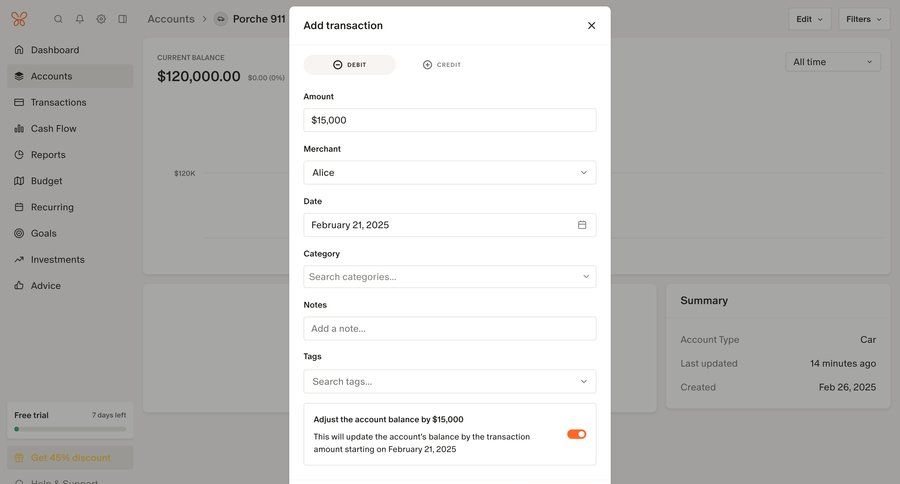
Task: Open notifications bell icon
Action: pyautogui.click(x=80, y=19)
